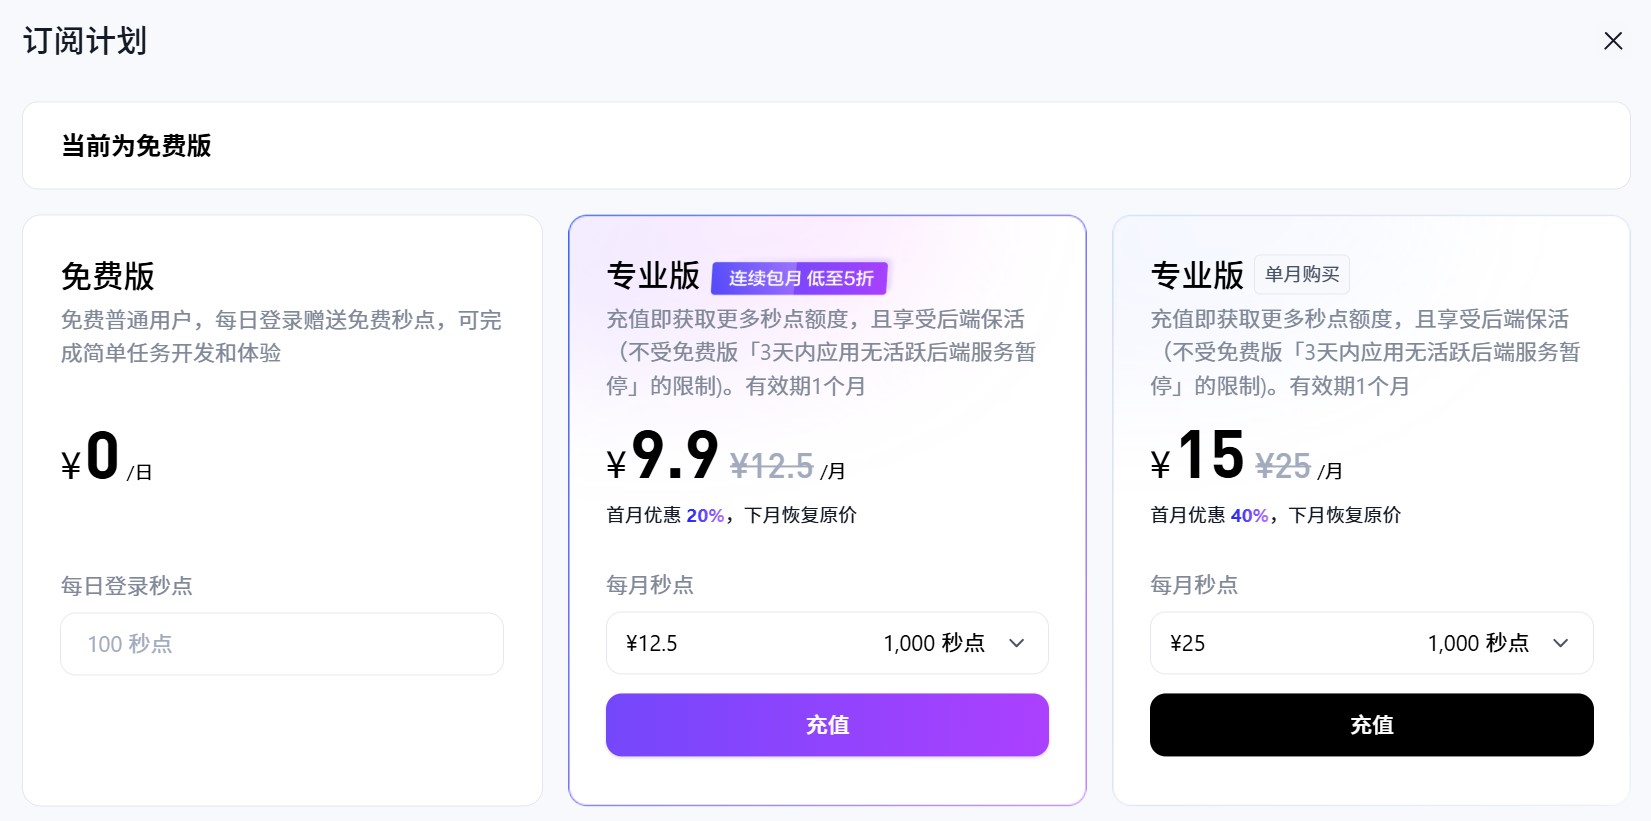Click the purple 充值 recharge button
Image resolution: width=1651 pixels, height=821 pixels.
tap(826, 724)
